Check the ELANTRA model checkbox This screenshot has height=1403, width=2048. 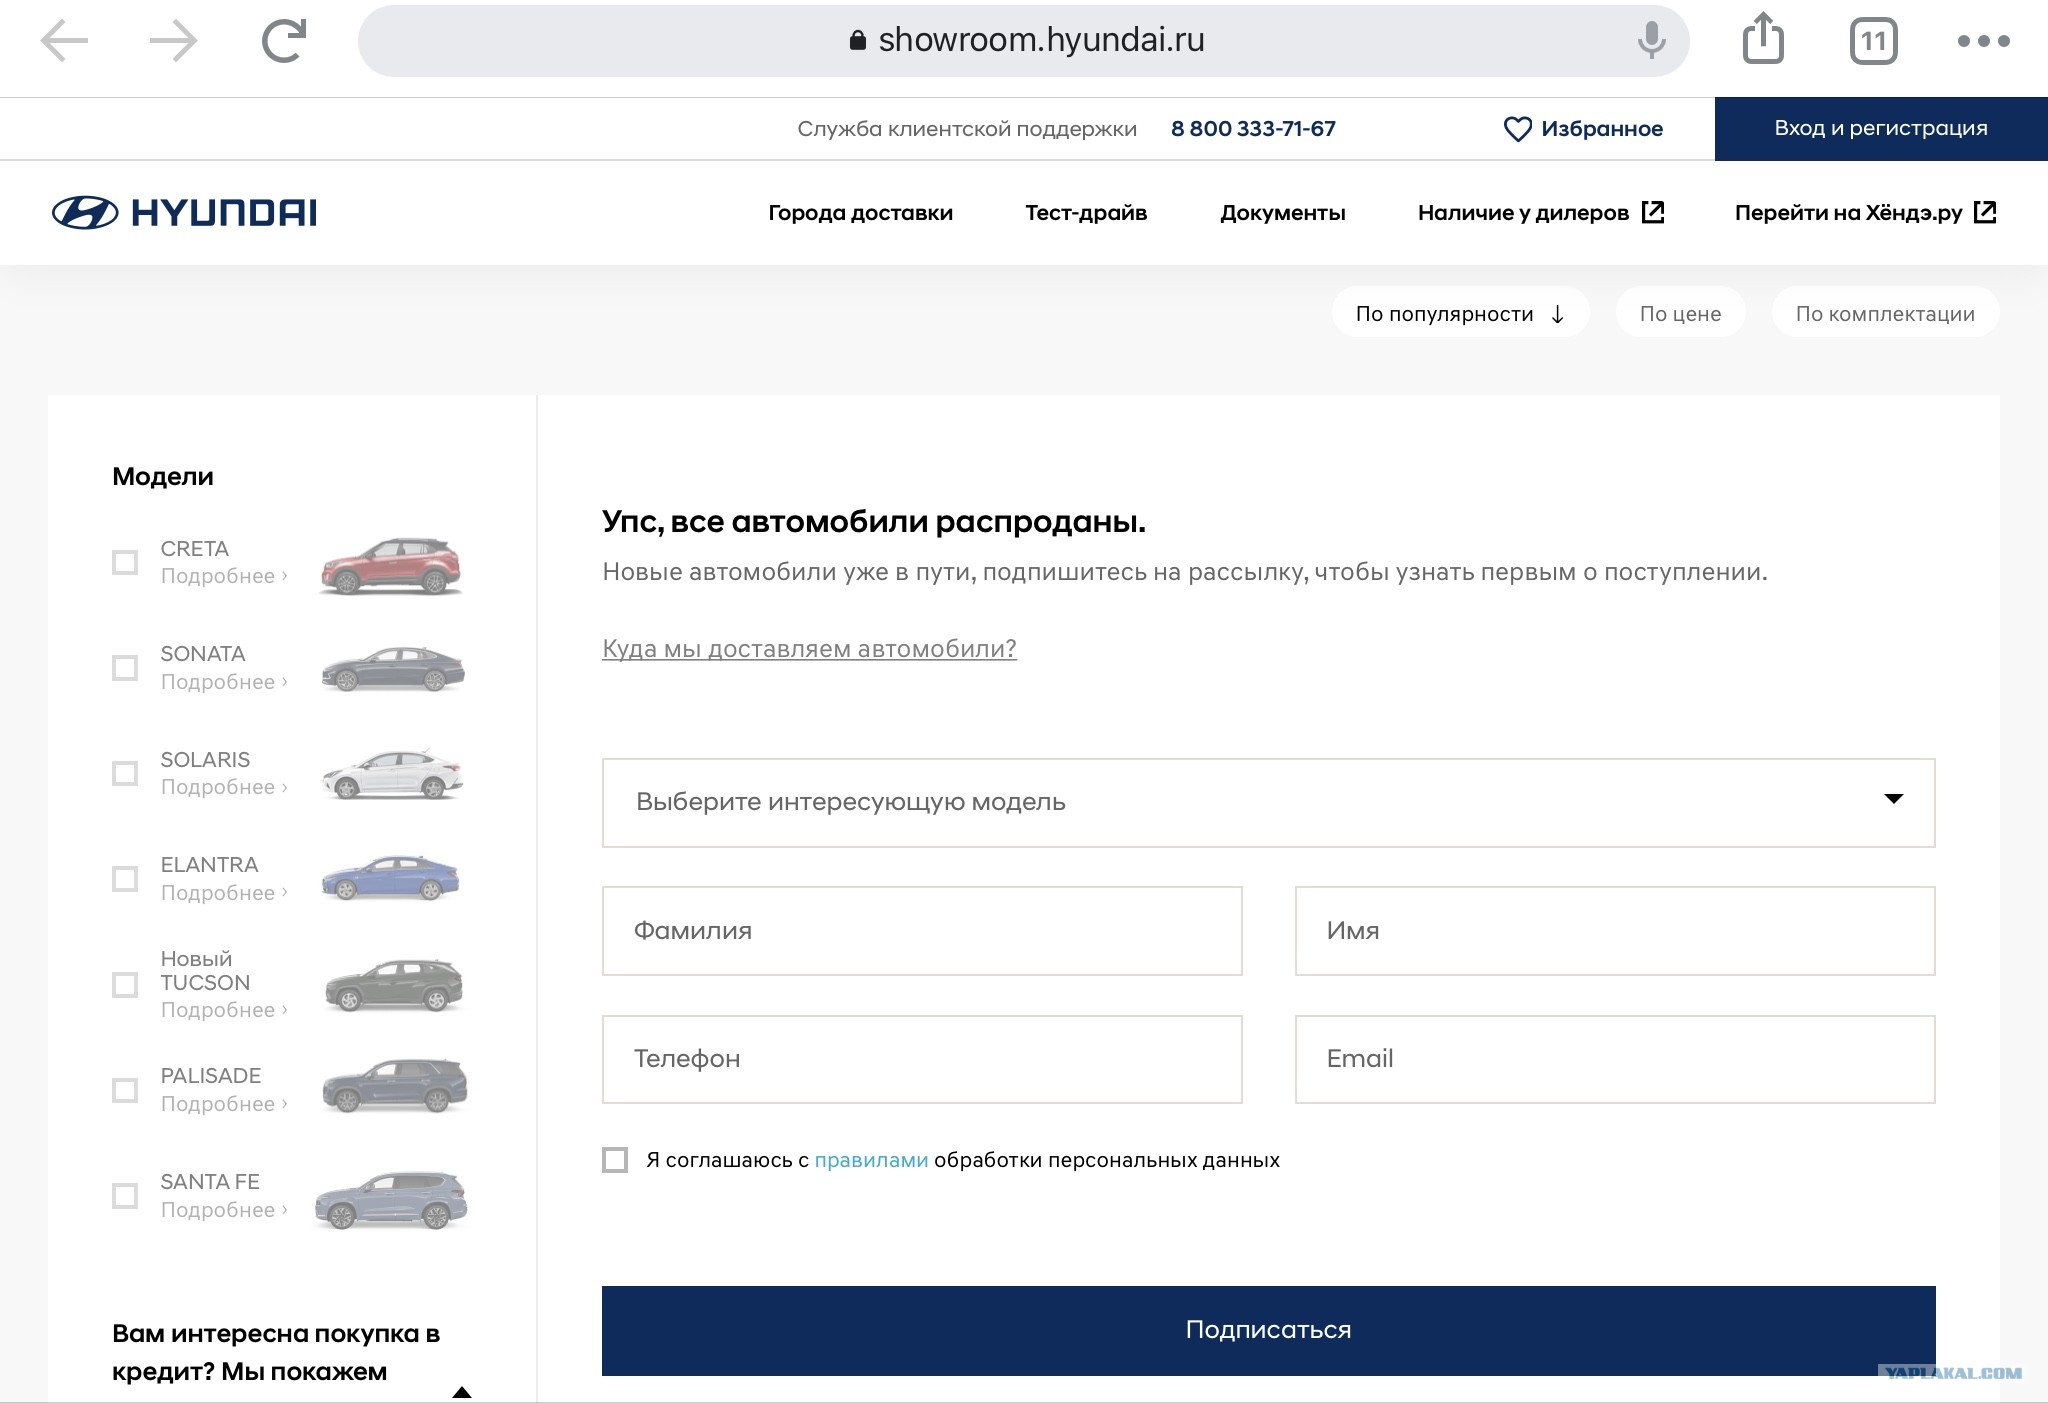(125, 878)
